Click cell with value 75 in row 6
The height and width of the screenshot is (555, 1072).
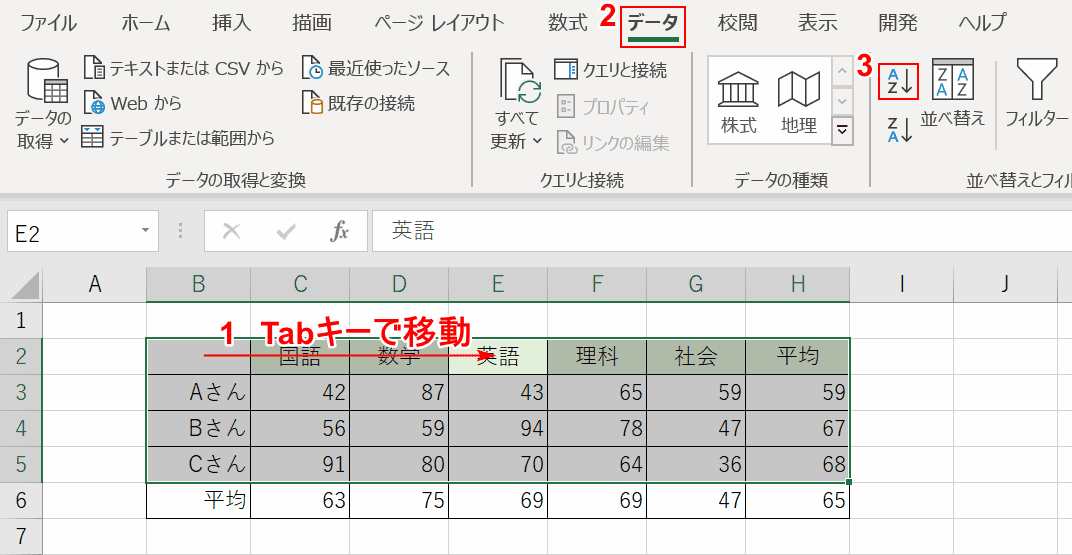[x=399, y=500]
